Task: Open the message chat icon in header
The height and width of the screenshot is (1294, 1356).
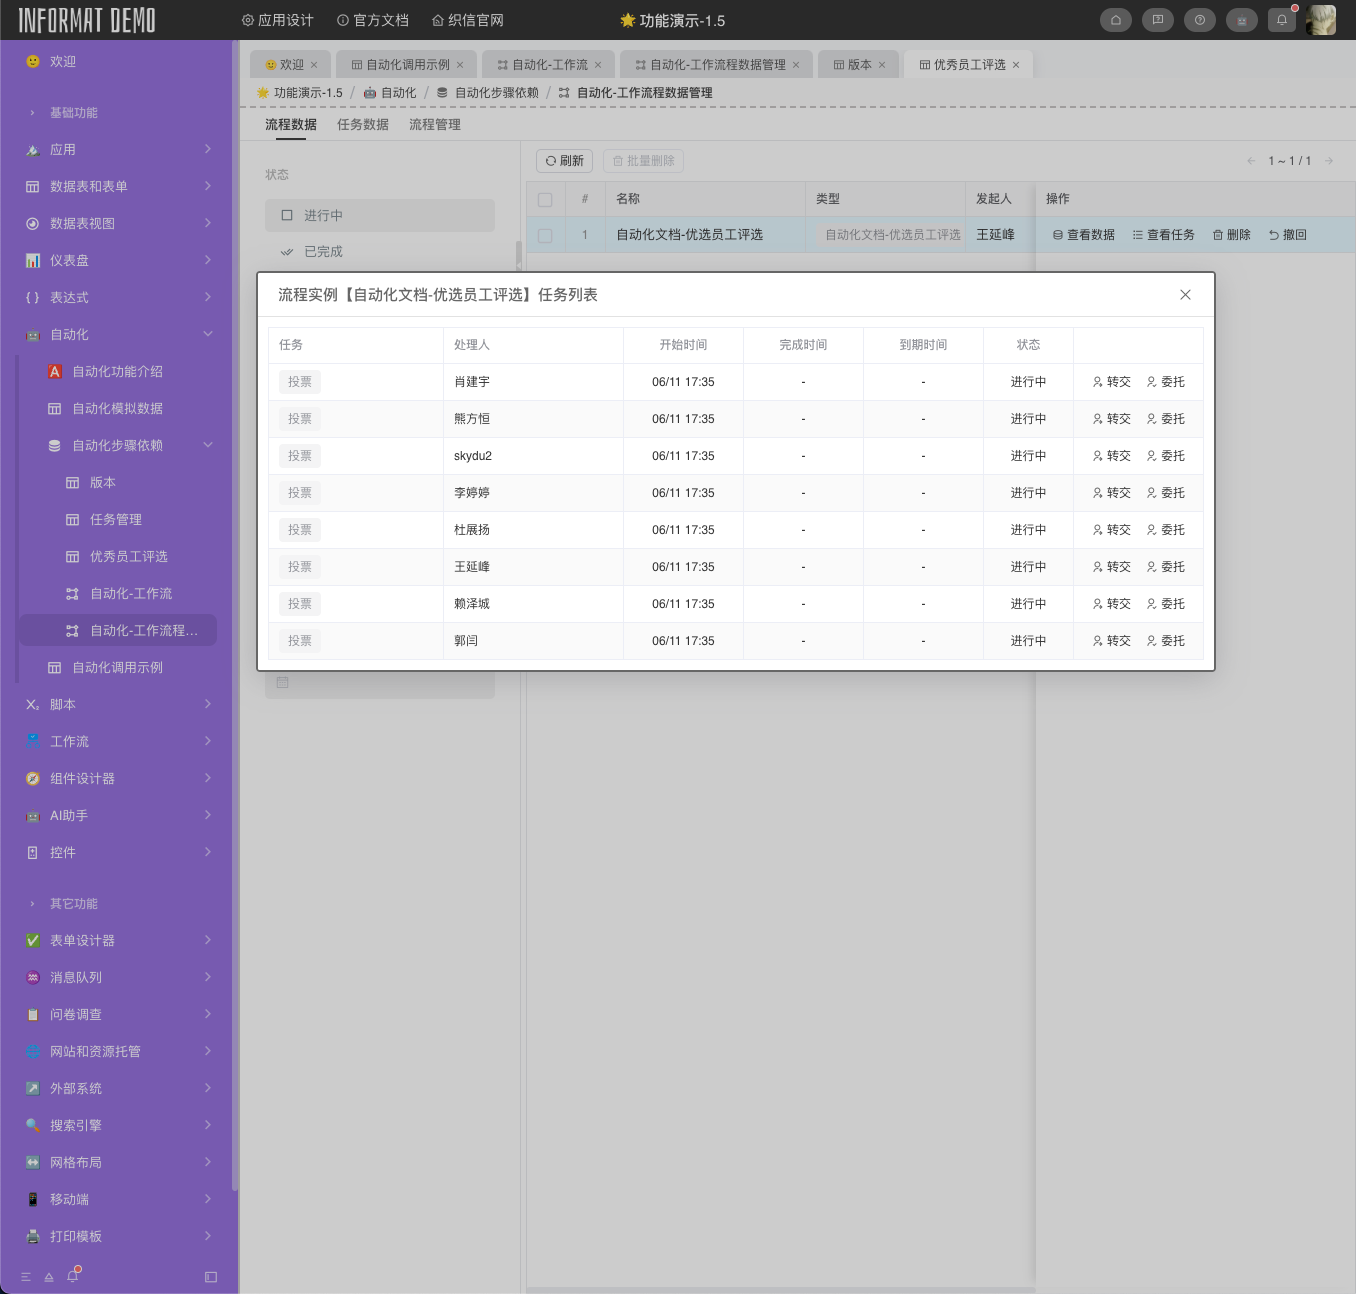Action: [x=1158, y=20]
